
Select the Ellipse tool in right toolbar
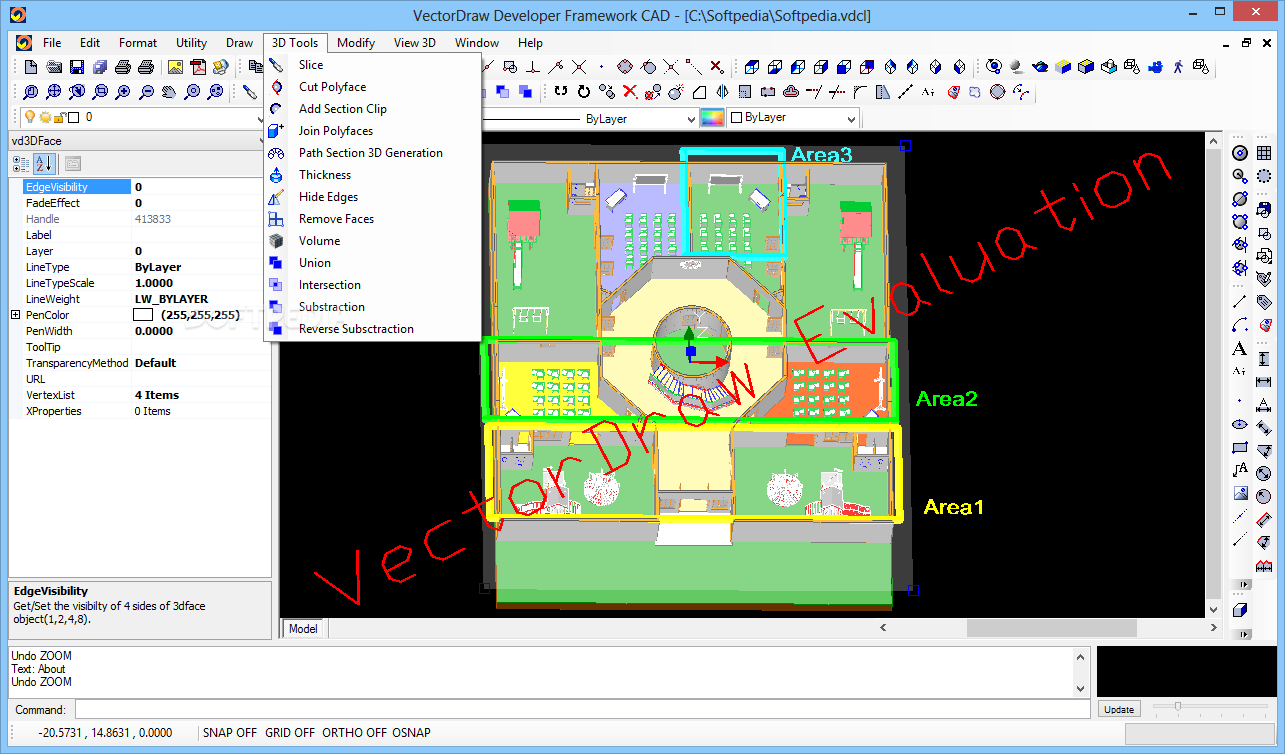coord(1240,424)
